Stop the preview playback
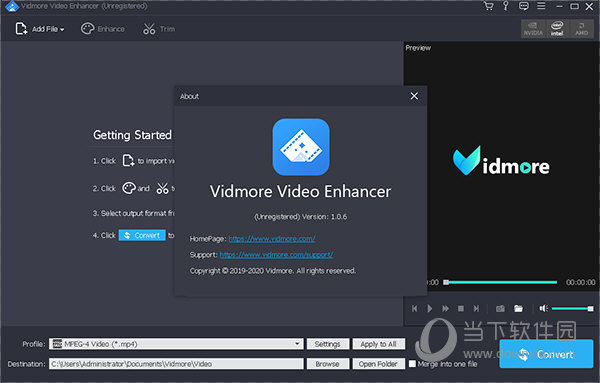This screenshot has height=383, width=600. click(461, 308)
